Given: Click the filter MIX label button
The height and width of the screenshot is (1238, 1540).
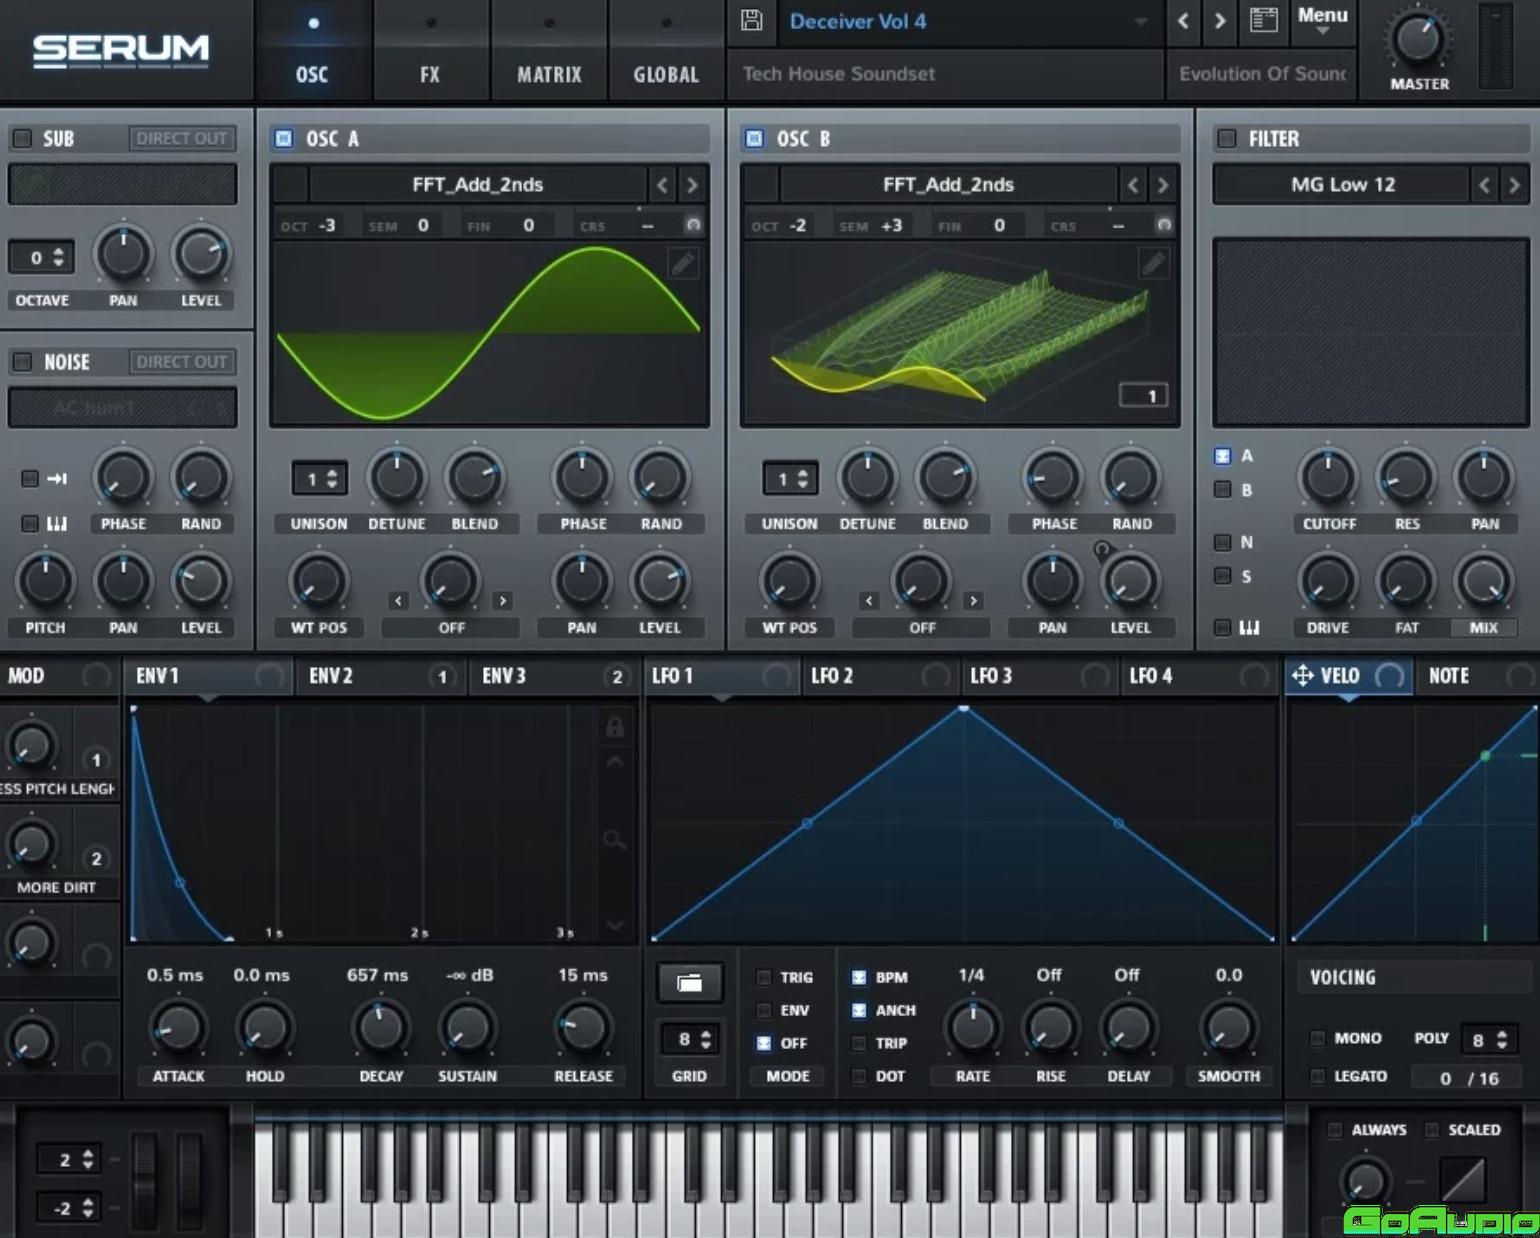Looking at the screenshot, I should tap(1483, 628).
